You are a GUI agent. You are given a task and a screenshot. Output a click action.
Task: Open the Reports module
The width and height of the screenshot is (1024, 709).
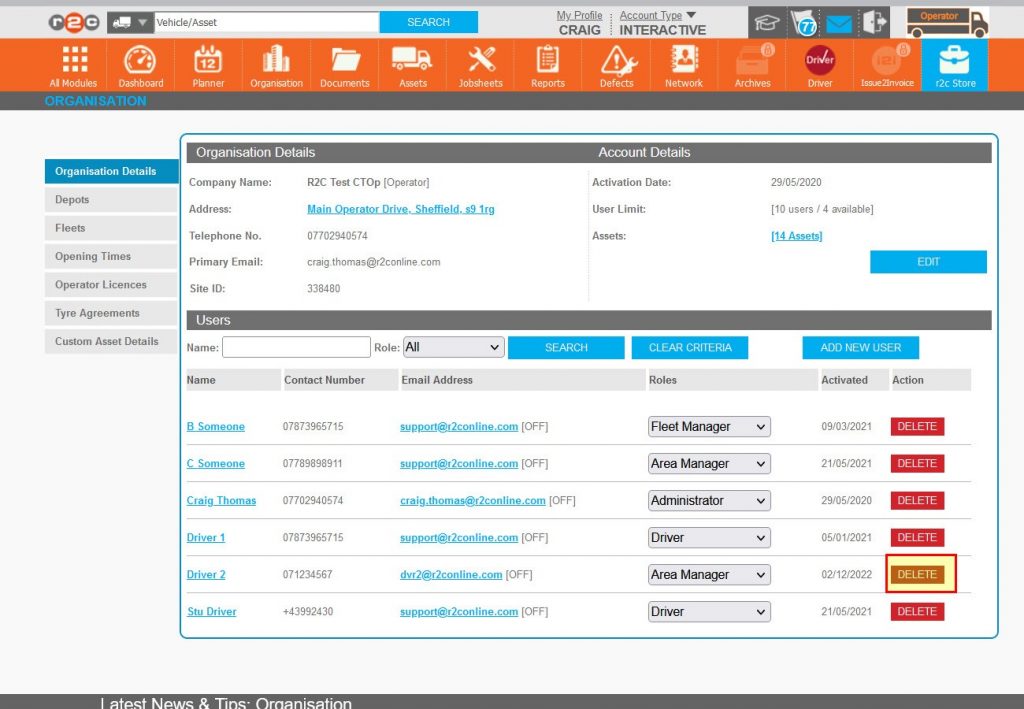coord(547,62)
